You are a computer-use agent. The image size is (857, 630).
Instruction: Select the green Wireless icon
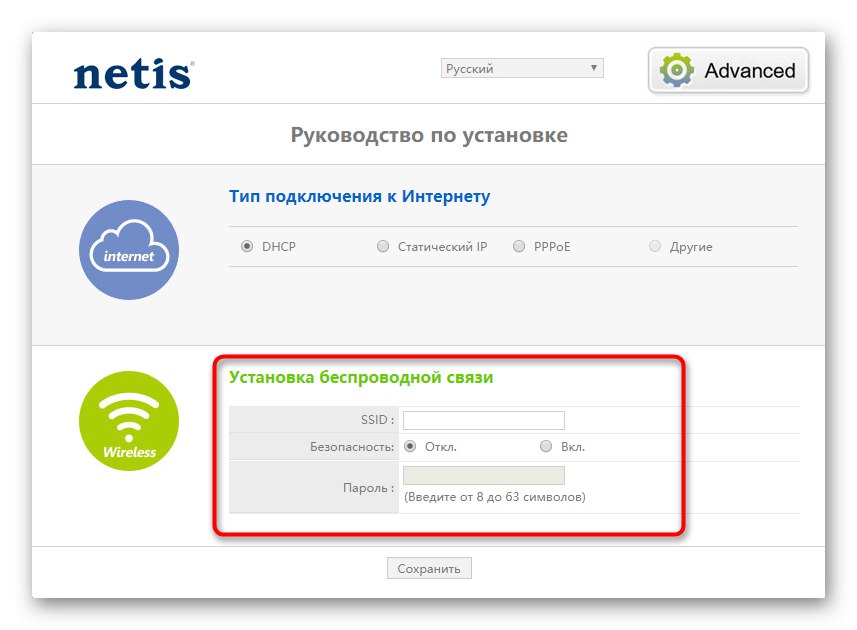tap(128, 420)
